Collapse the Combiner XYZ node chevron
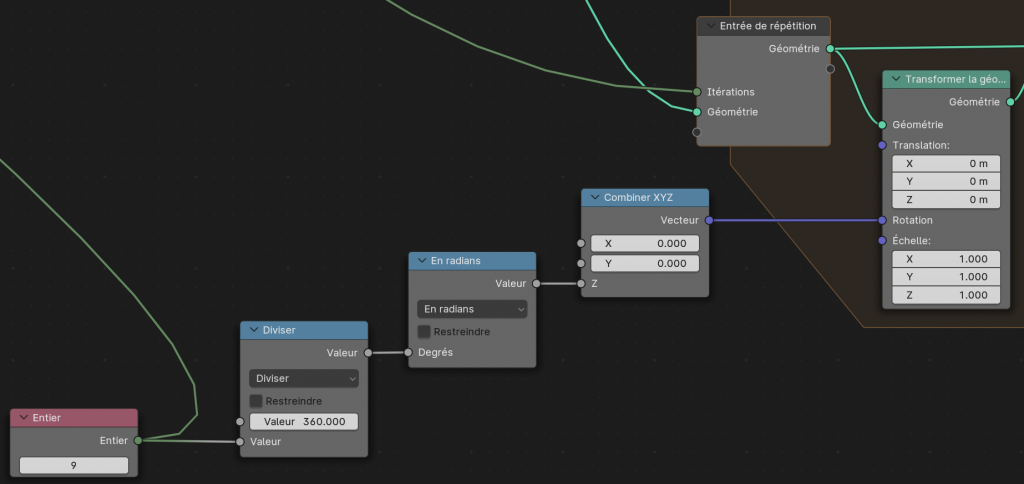Screen dimensions: 1024x484 tap(594, 198)
